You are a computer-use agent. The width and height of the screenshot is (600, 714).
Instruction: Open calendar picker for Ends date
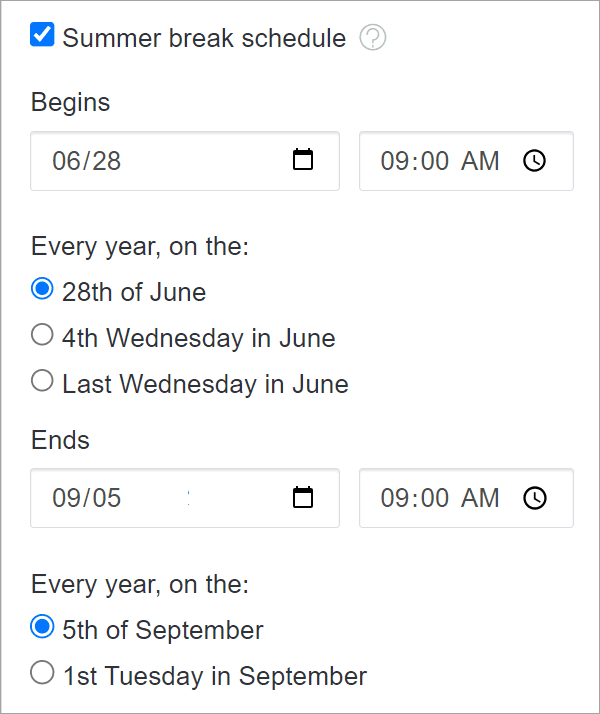tap(303, 497)
